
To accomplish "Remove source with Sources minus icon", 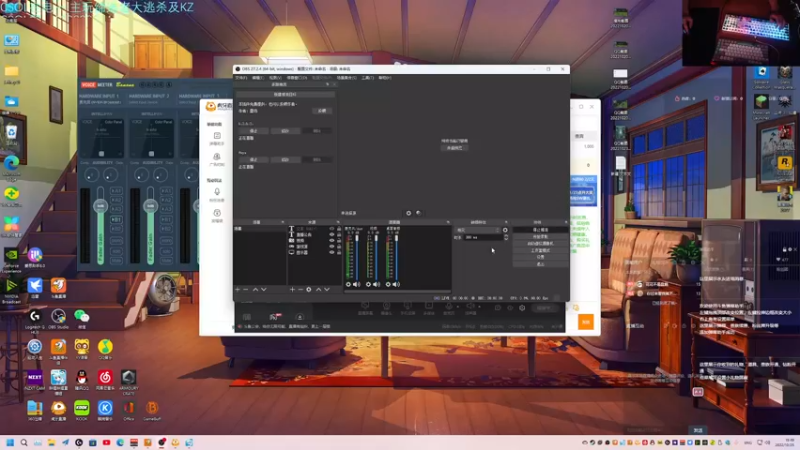I will (301, 289).
